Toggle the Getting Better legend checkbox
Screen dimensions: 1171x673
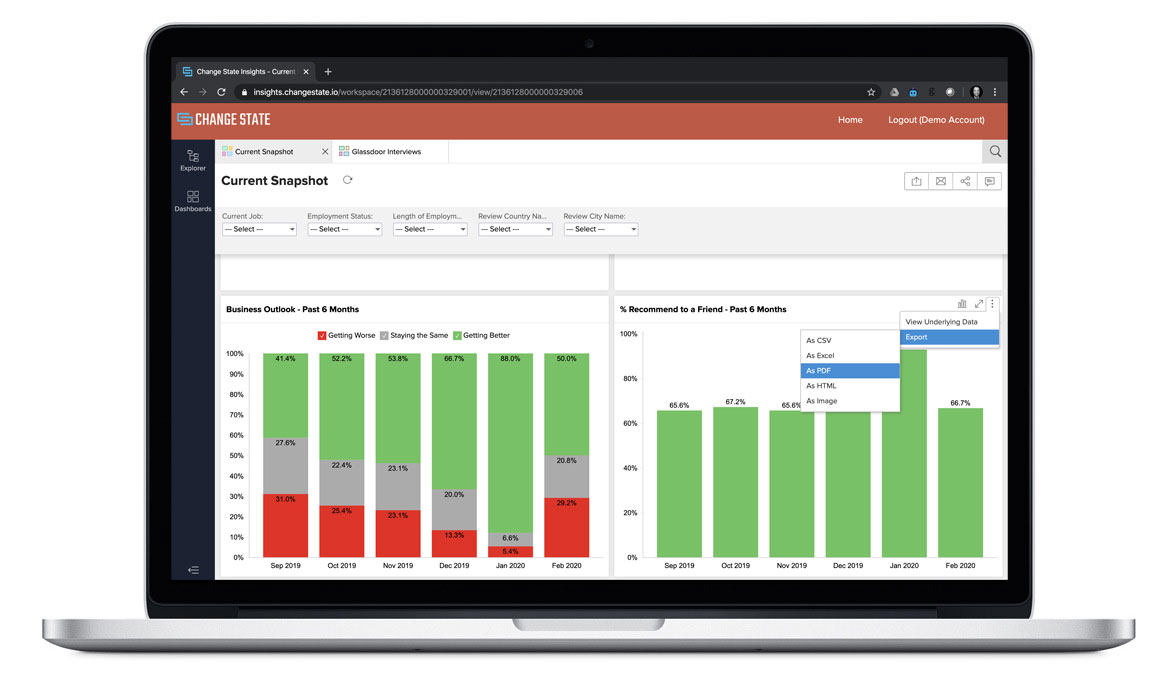click(x=457, y=335)
